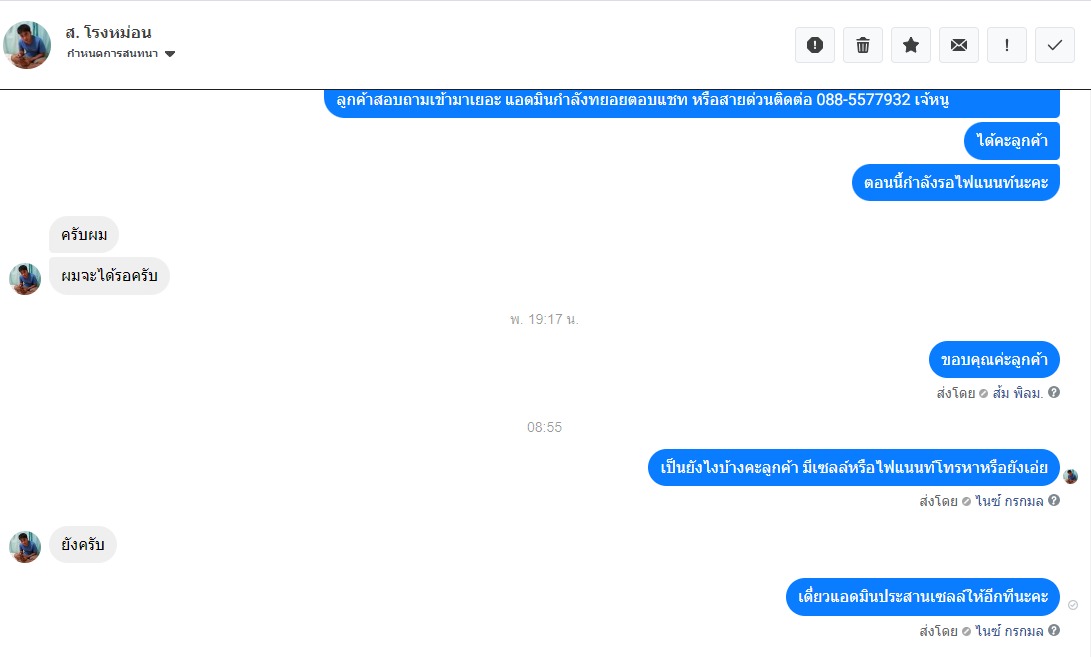Click the sender name ไนซ์ กรกมล under last message
Viewport: 1091px width, 657px height.
click(x=1009, y=631)
